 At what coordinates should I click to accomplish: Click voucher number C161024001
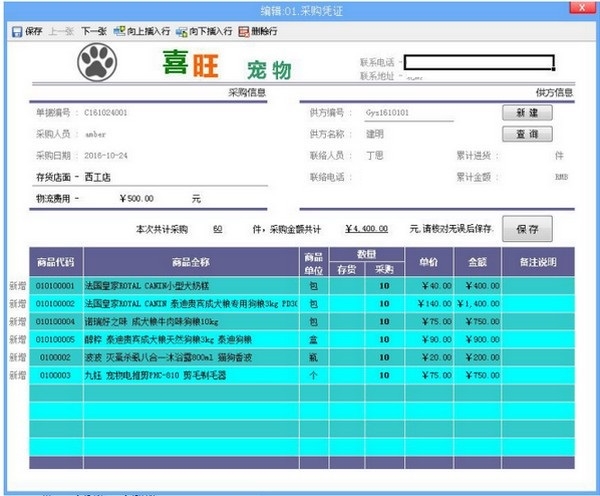click(x=106, y=113)
